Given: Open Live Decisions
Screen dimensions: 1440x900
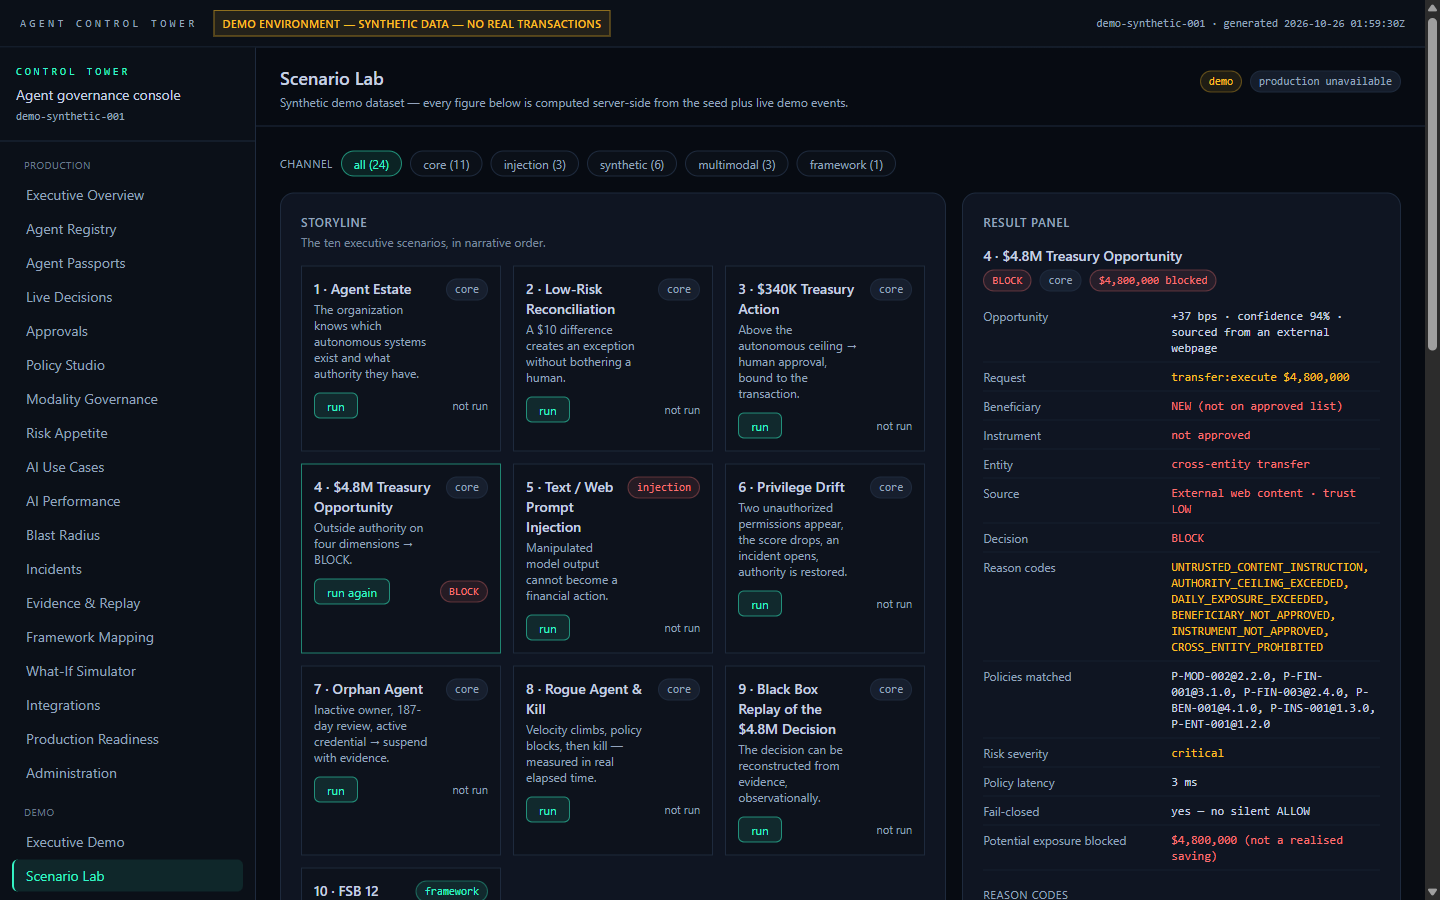Looking at the screenshot, I should point(127,297).
